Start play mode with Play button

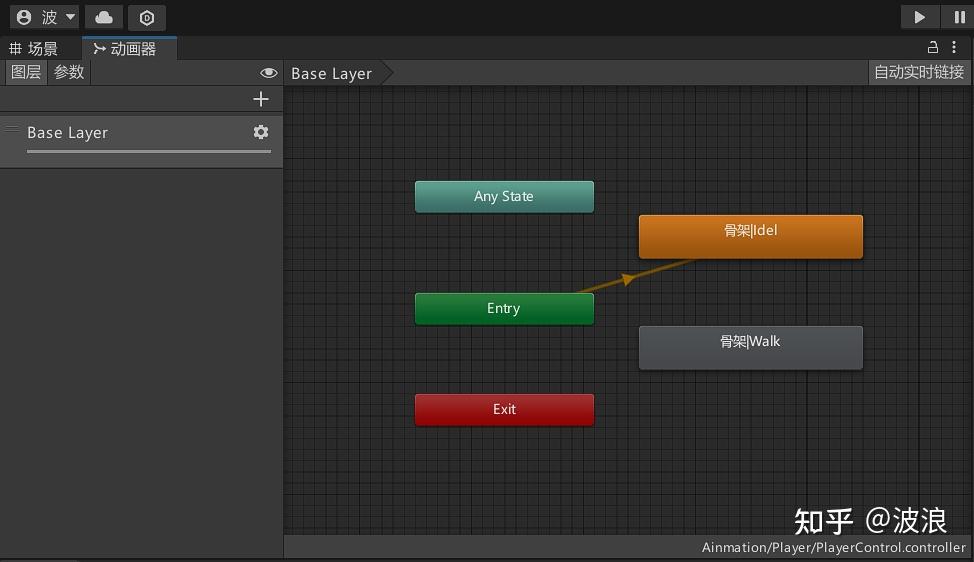pos(919,17)
